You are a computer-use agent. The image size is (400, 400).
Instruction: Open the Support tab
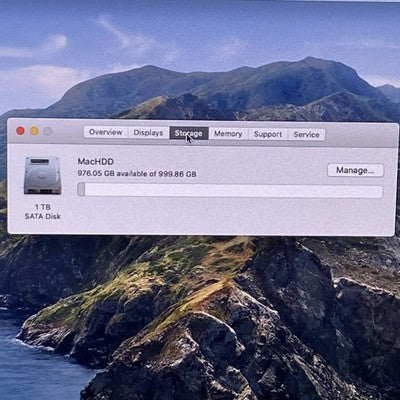(x=268, y=134)
